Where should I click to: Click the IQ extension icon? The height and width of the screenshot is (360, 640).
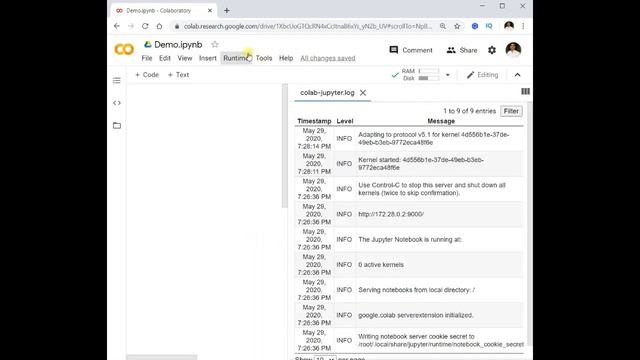(x=489, y=26)
